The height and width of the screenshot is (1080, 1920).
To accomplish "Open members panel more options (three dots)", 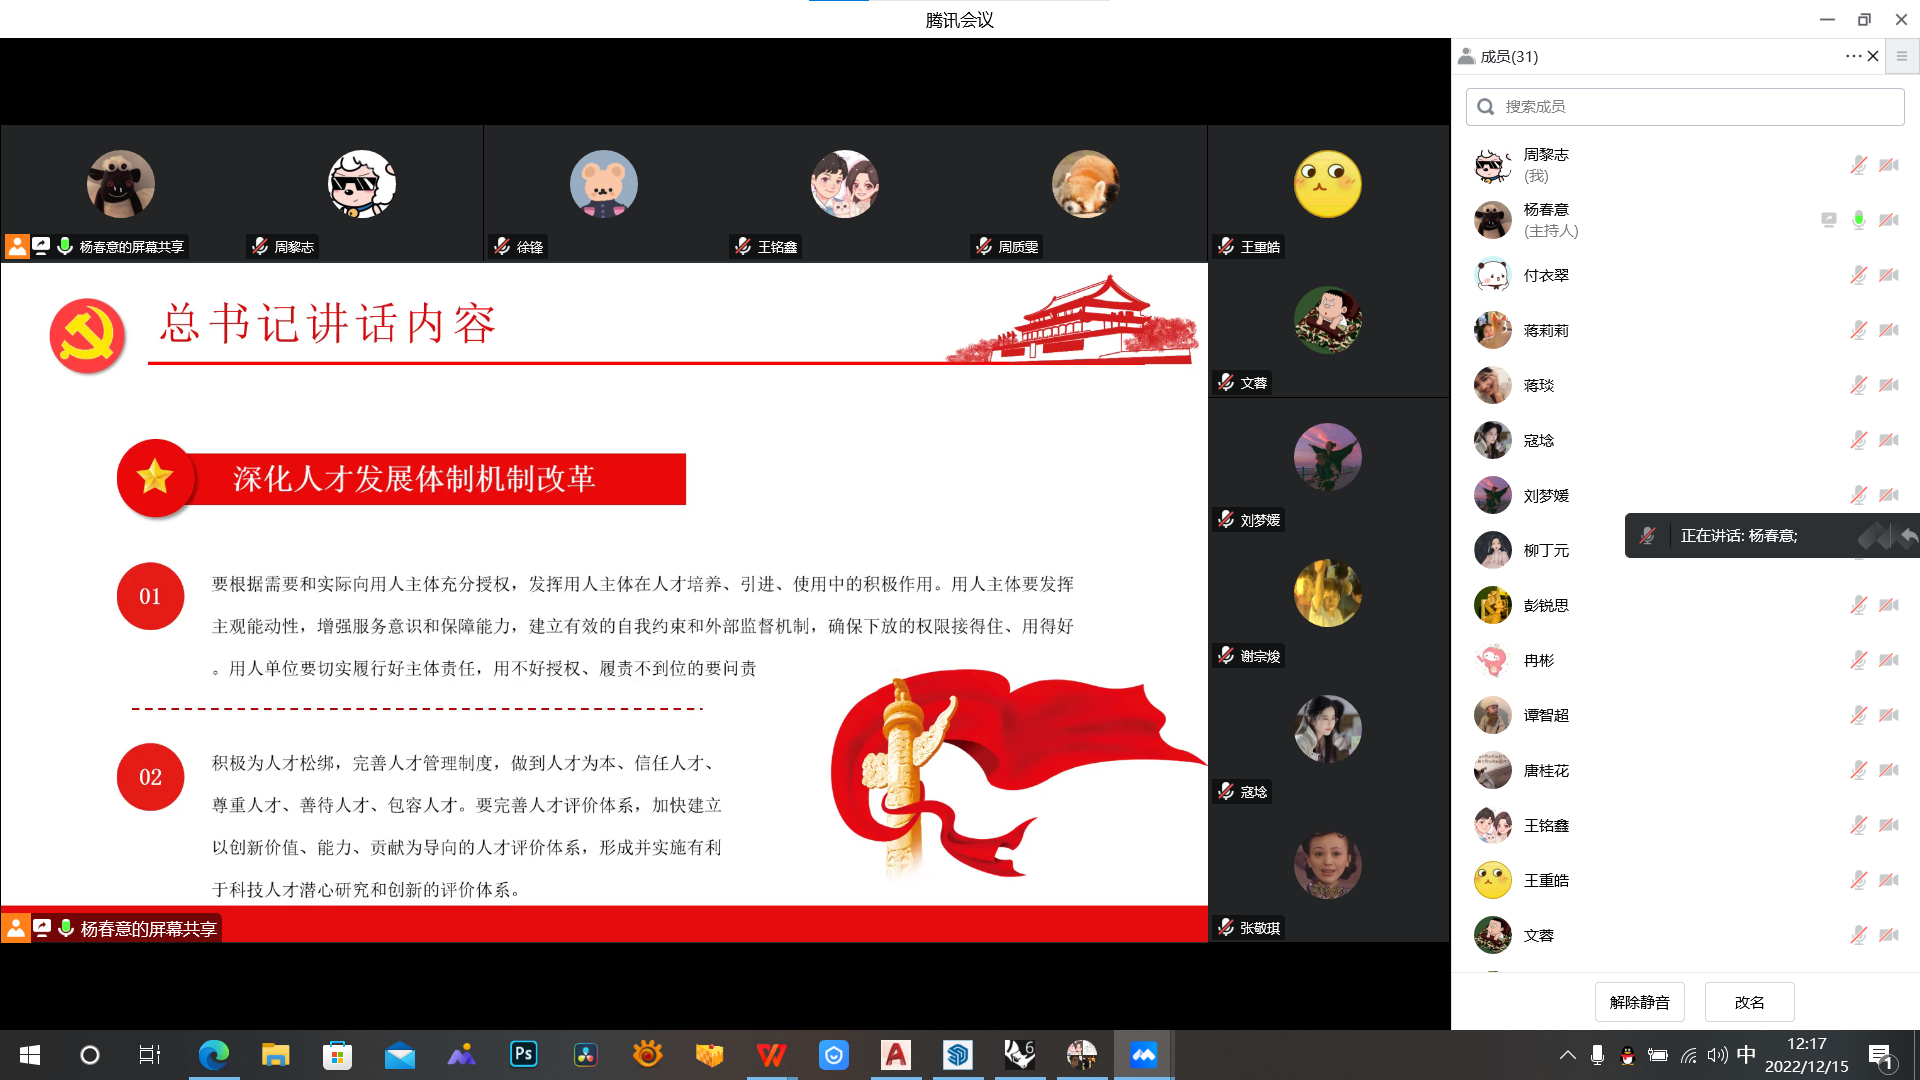I will 1853,56.
